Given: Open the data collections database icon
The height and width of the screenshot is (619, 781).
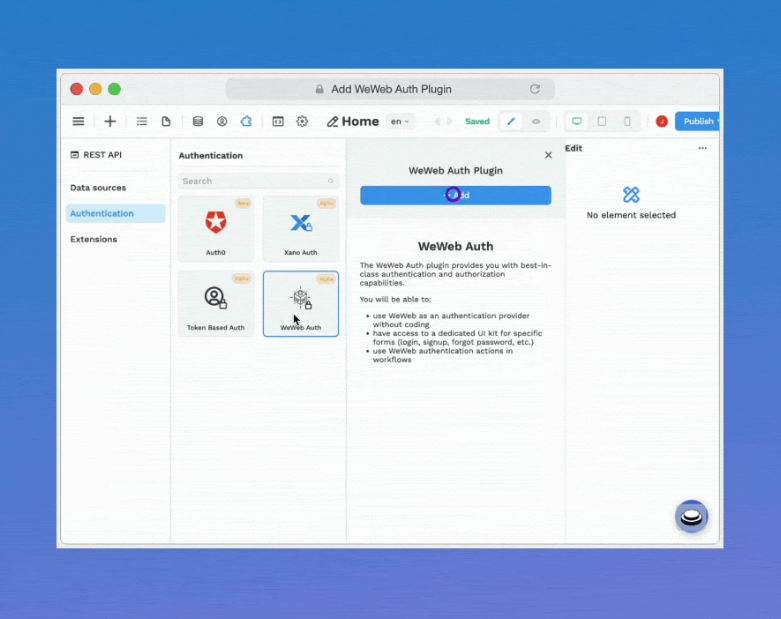Looking at the screenshot, I should [x=197, y=121].
